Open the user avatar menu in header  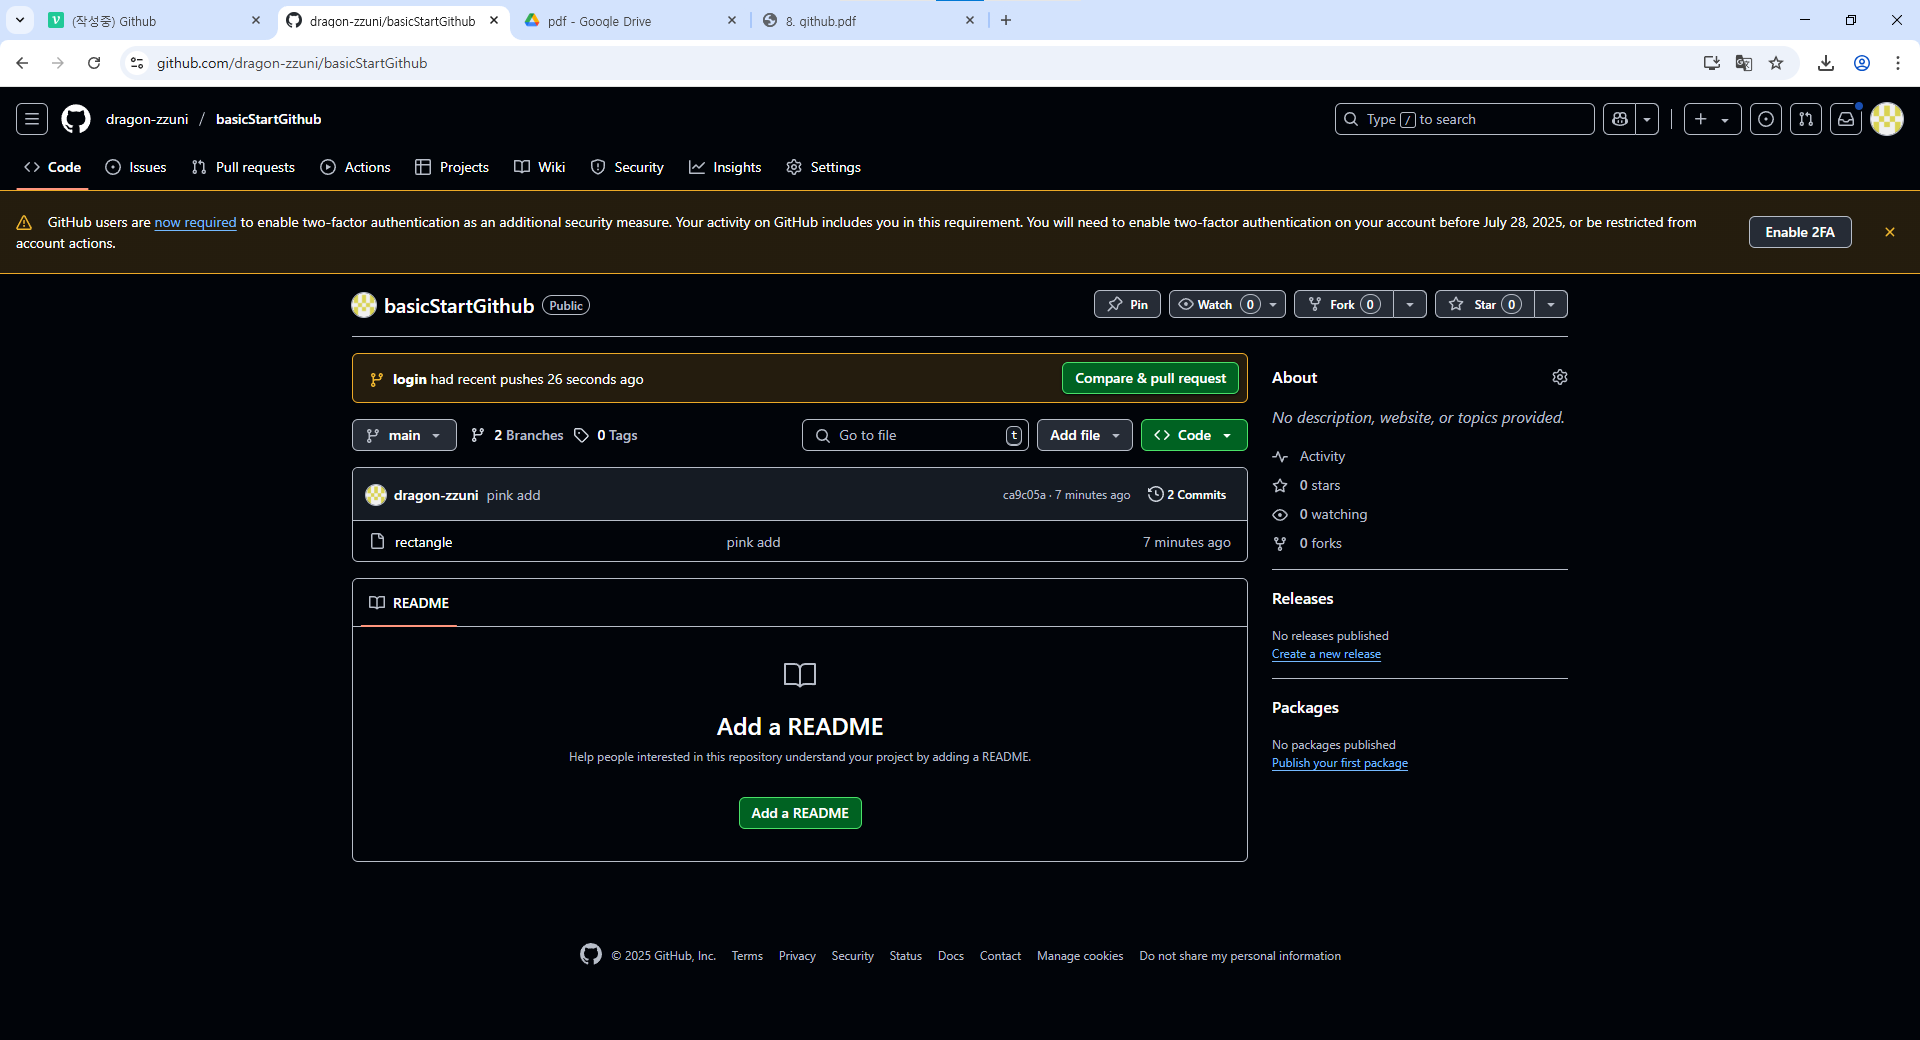click(1887, 119)
